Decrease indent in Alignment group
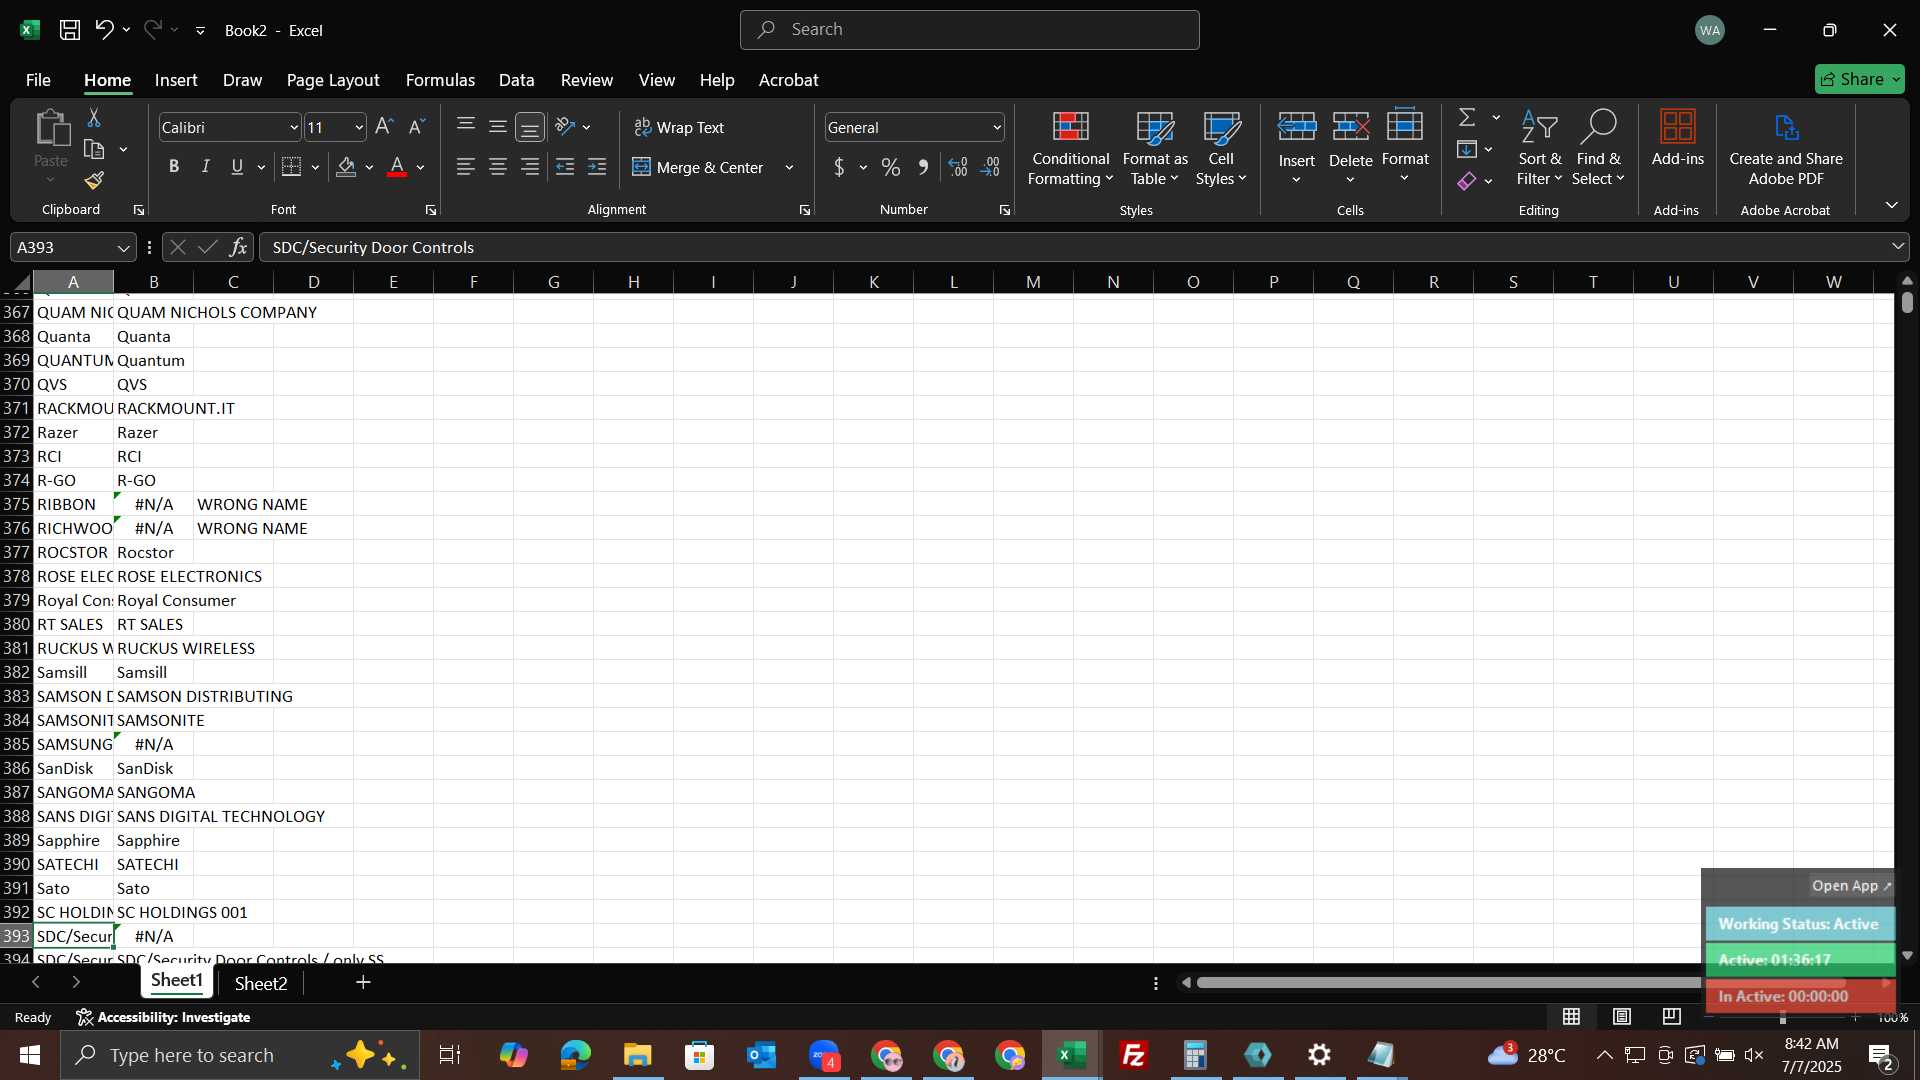This screenshot has width=1920, height=1080. [565, 167]
